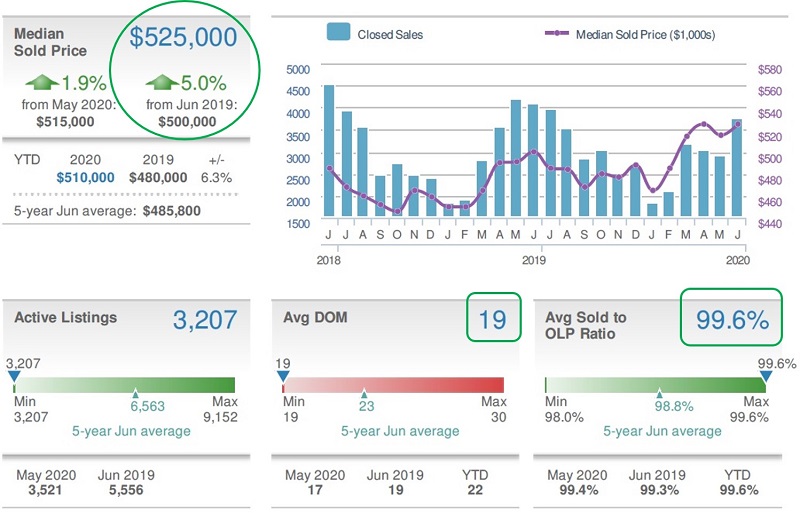Click the red Avg DOM range bar
The image size is (800, 513).
(393, 384)
